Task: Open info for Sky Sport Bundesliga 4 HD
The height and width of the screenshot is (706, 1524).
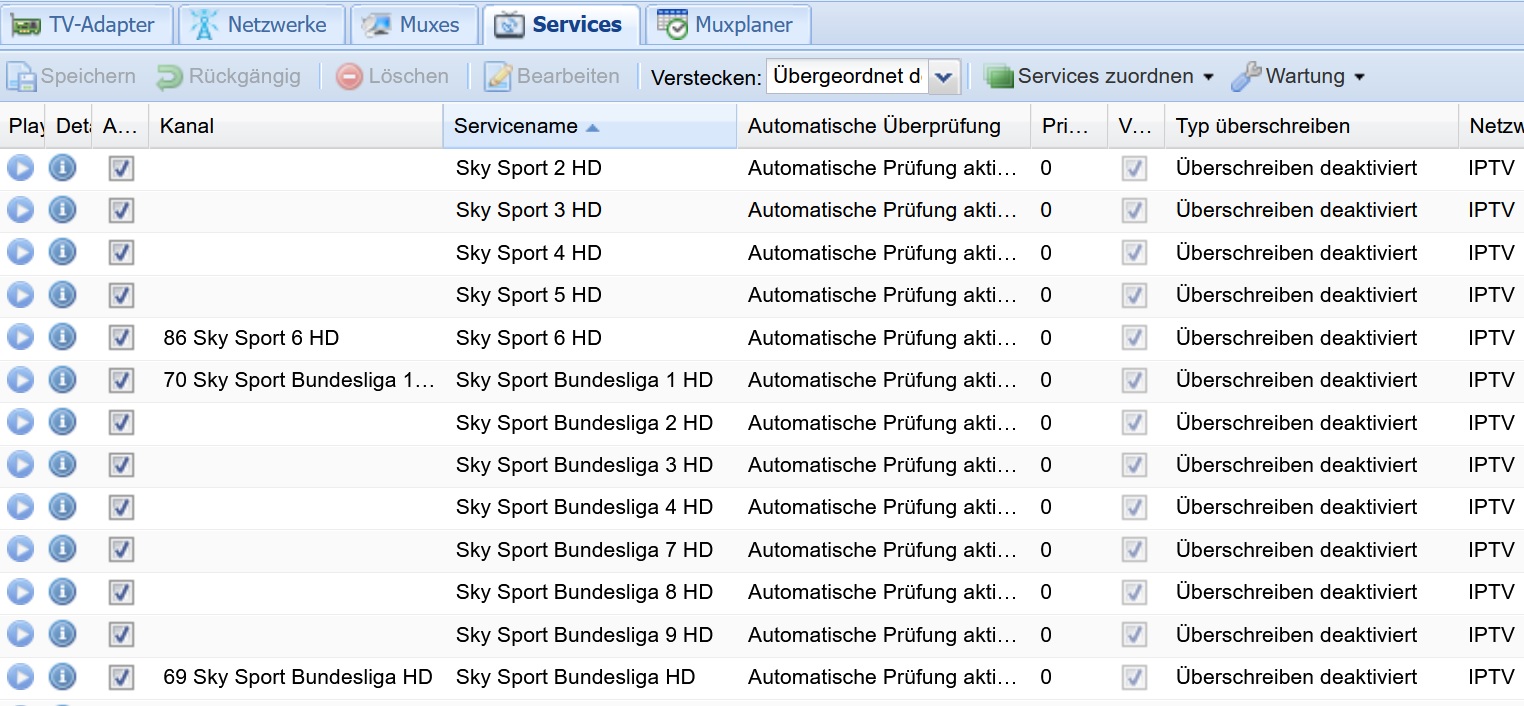Action: point(62,507)
